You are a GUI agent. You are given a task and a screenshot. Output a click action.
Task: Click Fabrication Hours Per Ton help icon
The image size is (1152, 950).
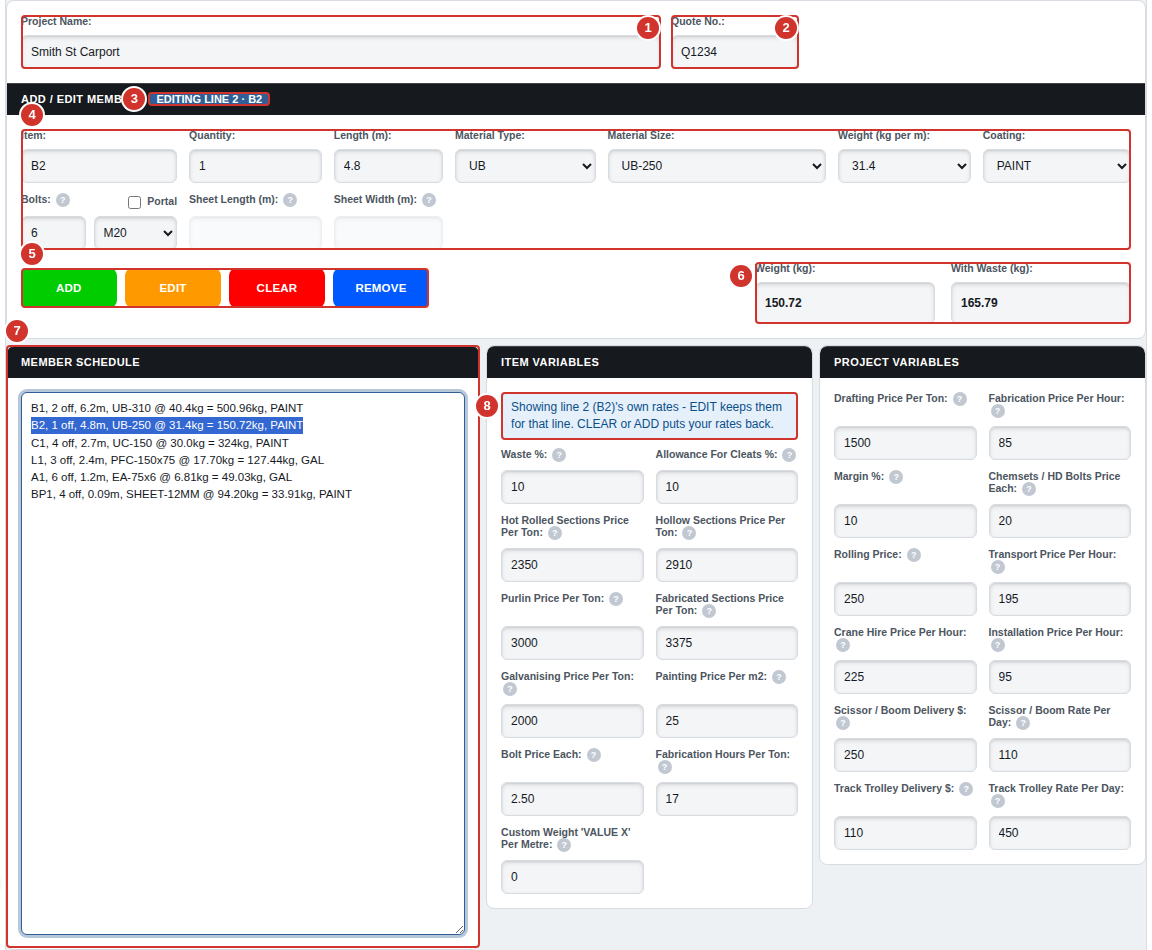pyautogui.click(x=665, y=767)
